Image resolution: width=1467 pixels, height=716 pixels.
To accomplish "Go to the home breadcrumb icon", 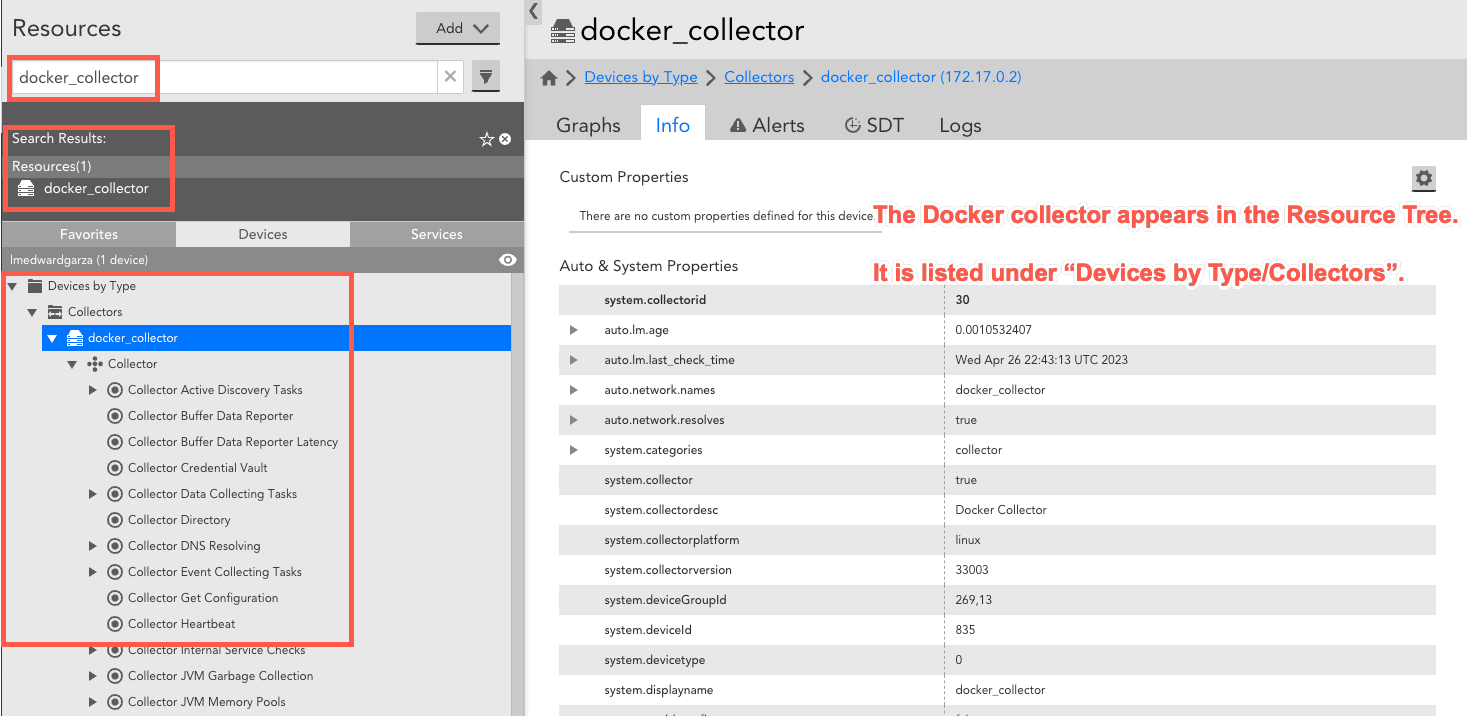I will pyautogui.click(x=548, y=77).
